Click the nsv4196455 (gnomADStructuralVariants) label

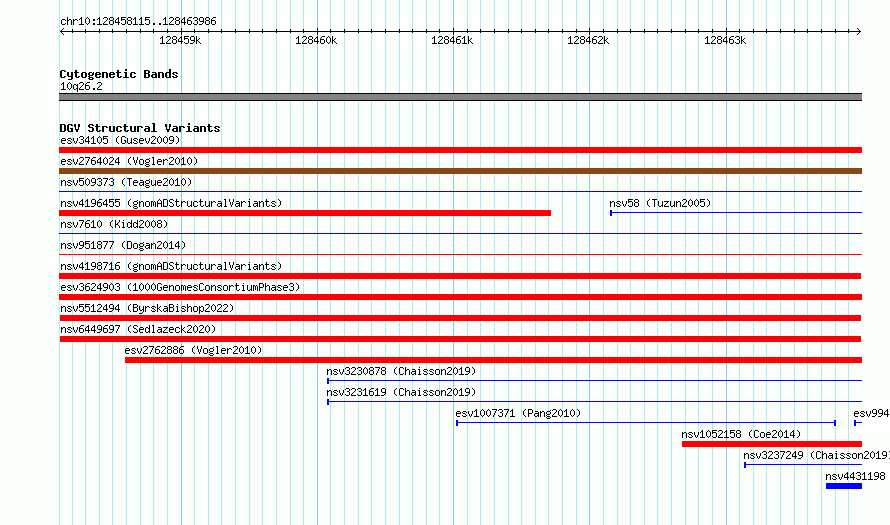click(171, 203)
